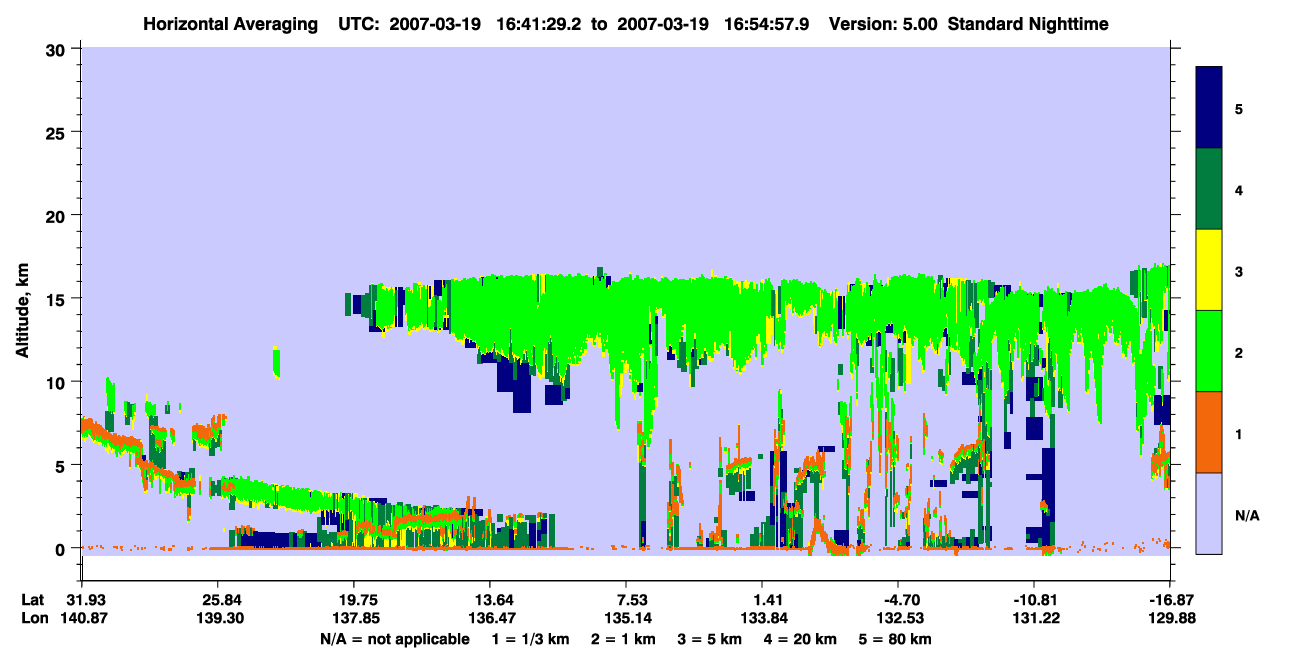Click the dark blue colorbar segment labeled 5
The image size is (1300, 667).
1209,108
